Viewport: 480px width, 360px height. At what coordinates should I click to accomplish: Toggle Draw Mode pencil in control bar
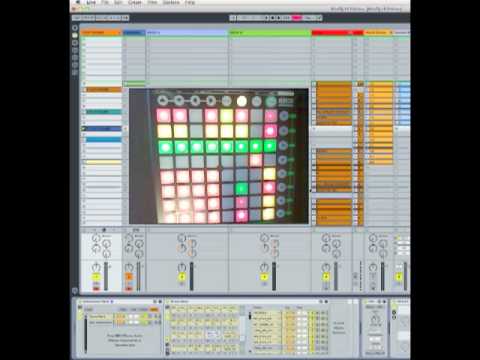319,18
